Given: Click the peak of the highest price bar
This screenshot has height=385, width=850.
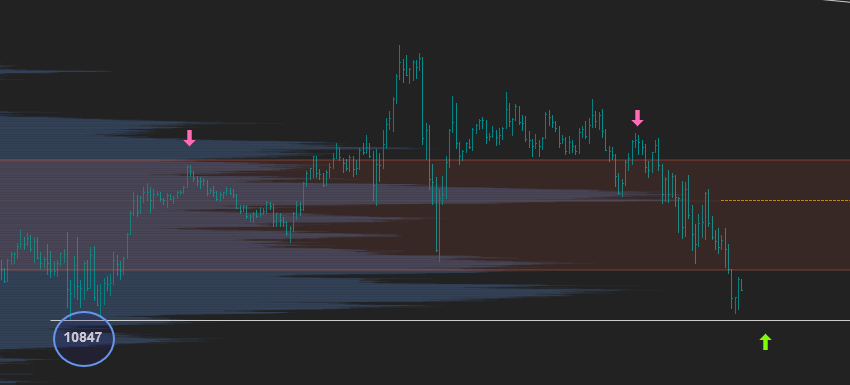Looking at the screenshot, I should pyautogui.click(x=400, y=47).
